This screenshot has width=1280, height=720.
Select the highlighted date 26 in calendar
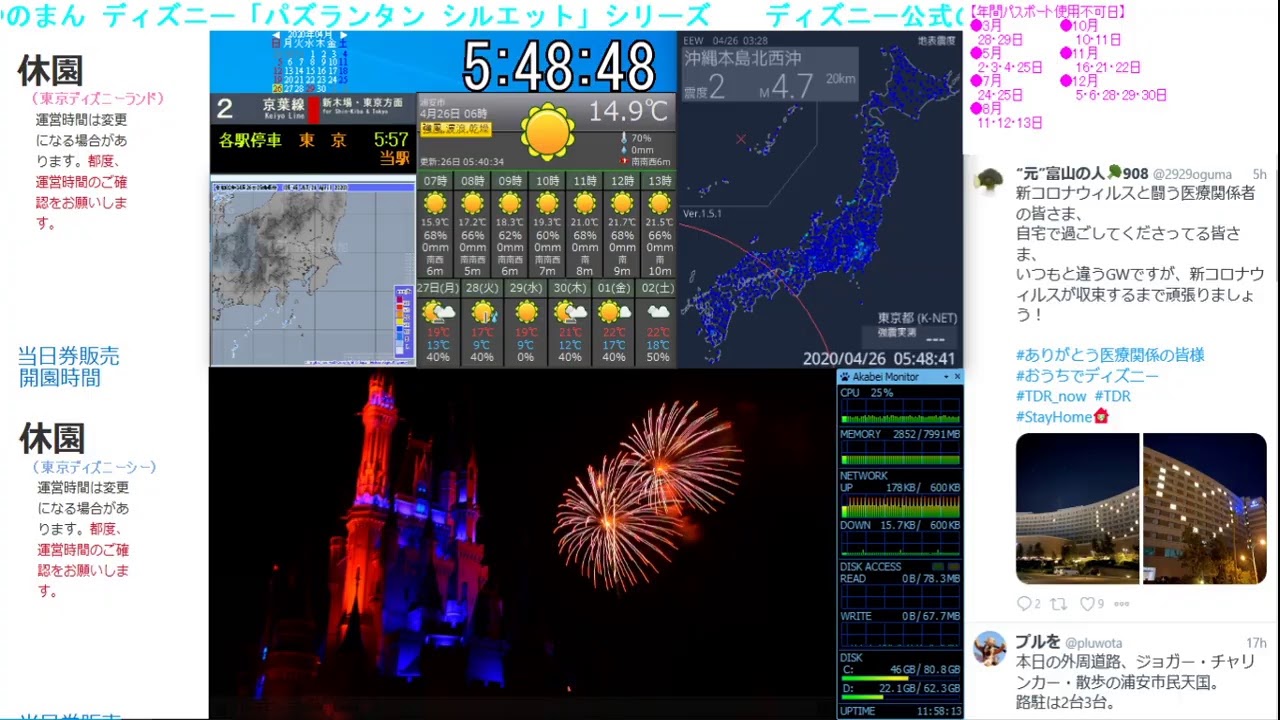[x=277, y=88]
